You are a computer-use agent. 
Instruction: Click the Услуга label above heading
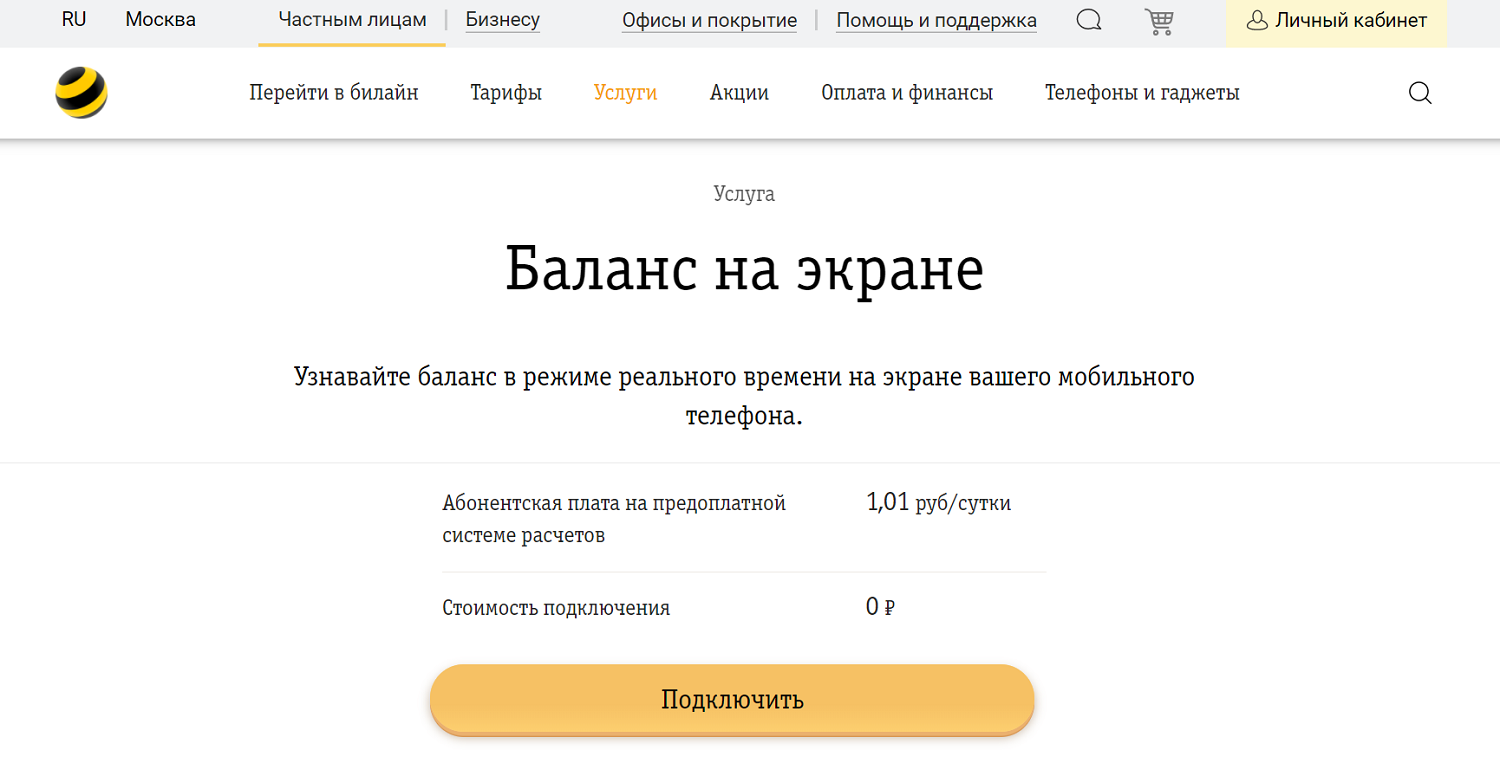[x=744, y=194]
